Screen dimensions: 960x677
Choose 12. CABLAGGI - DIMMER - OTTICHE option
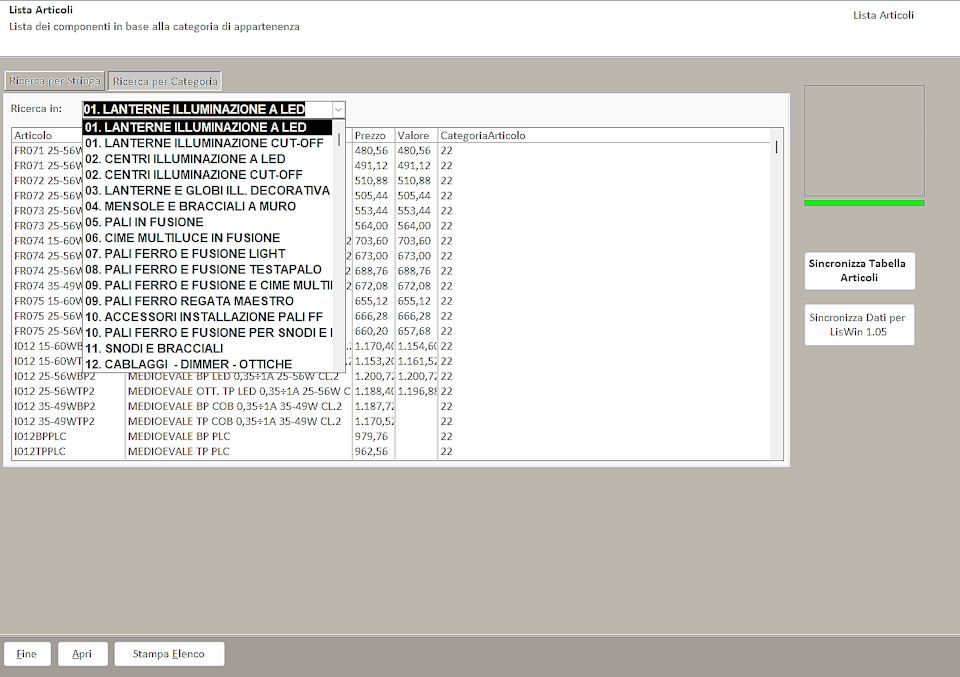[208, 364]
